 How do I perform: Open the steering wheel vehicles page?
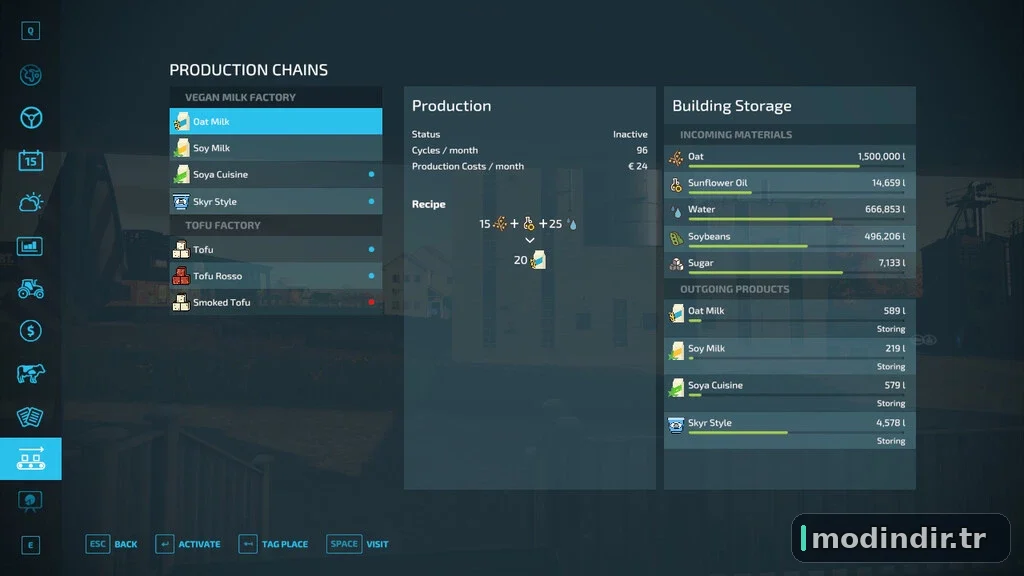[x=31, y=118]
